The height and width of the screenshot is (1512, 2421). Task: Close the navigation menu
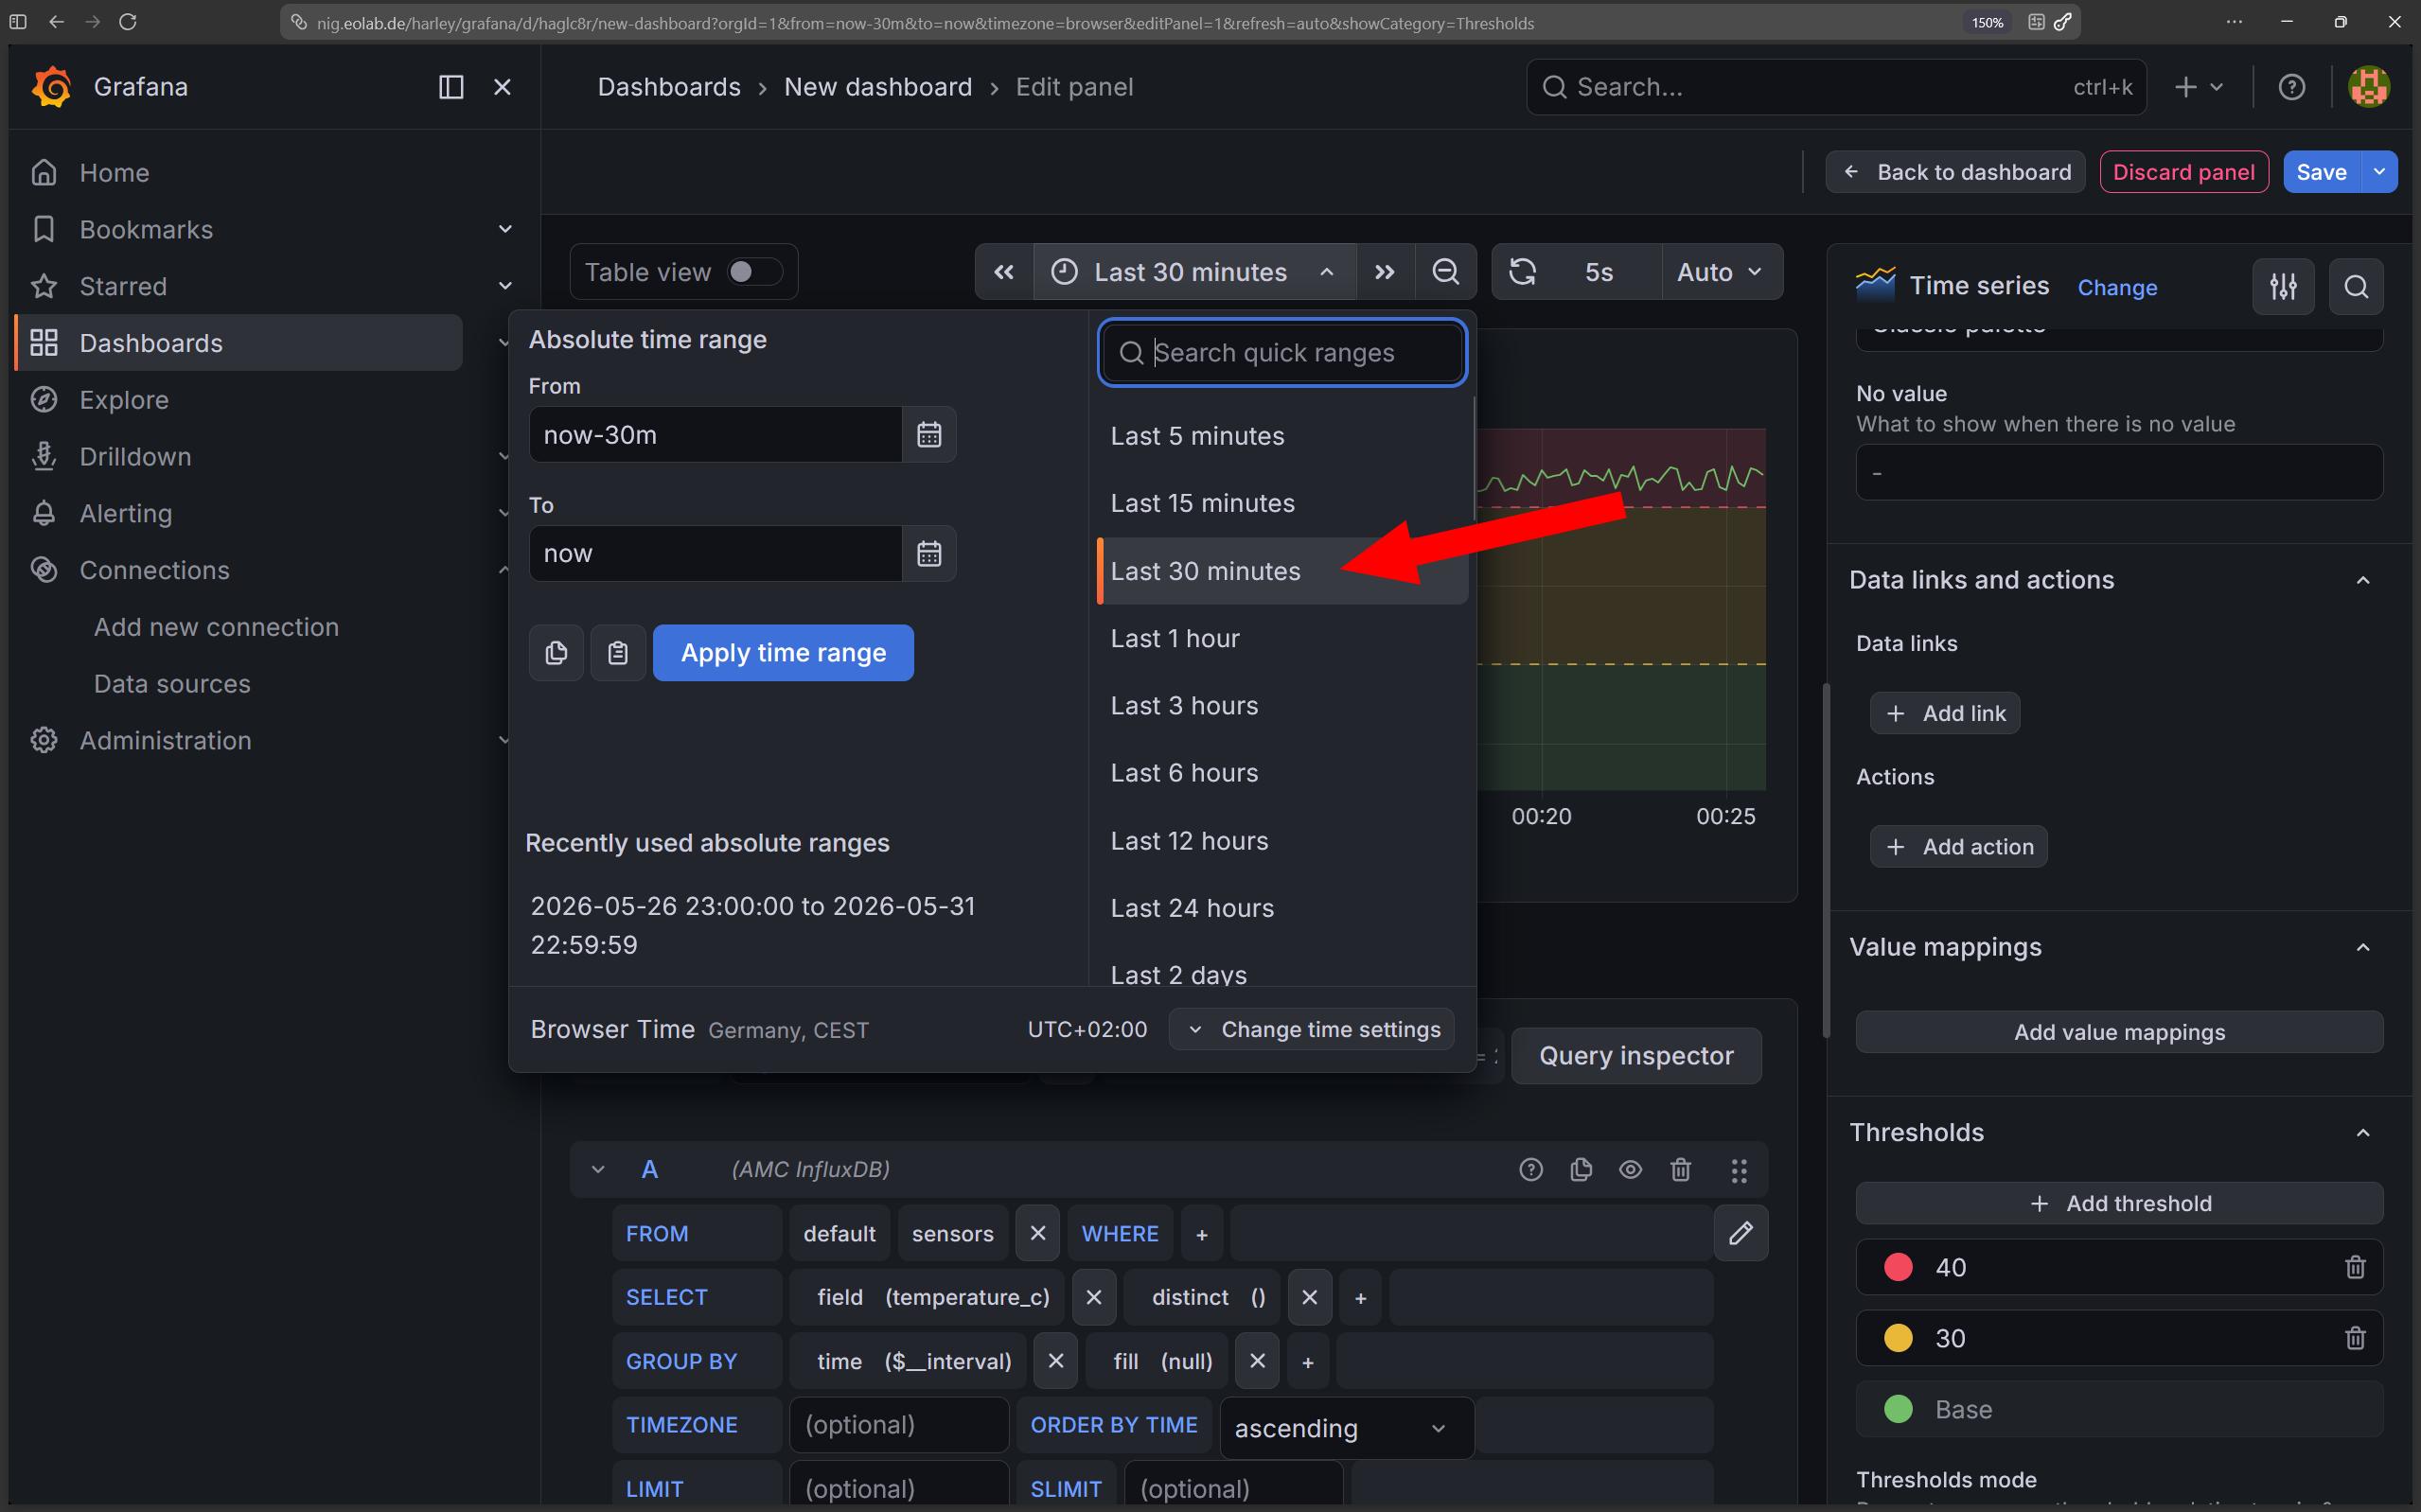pyautogui.click(x=503, y=87)
